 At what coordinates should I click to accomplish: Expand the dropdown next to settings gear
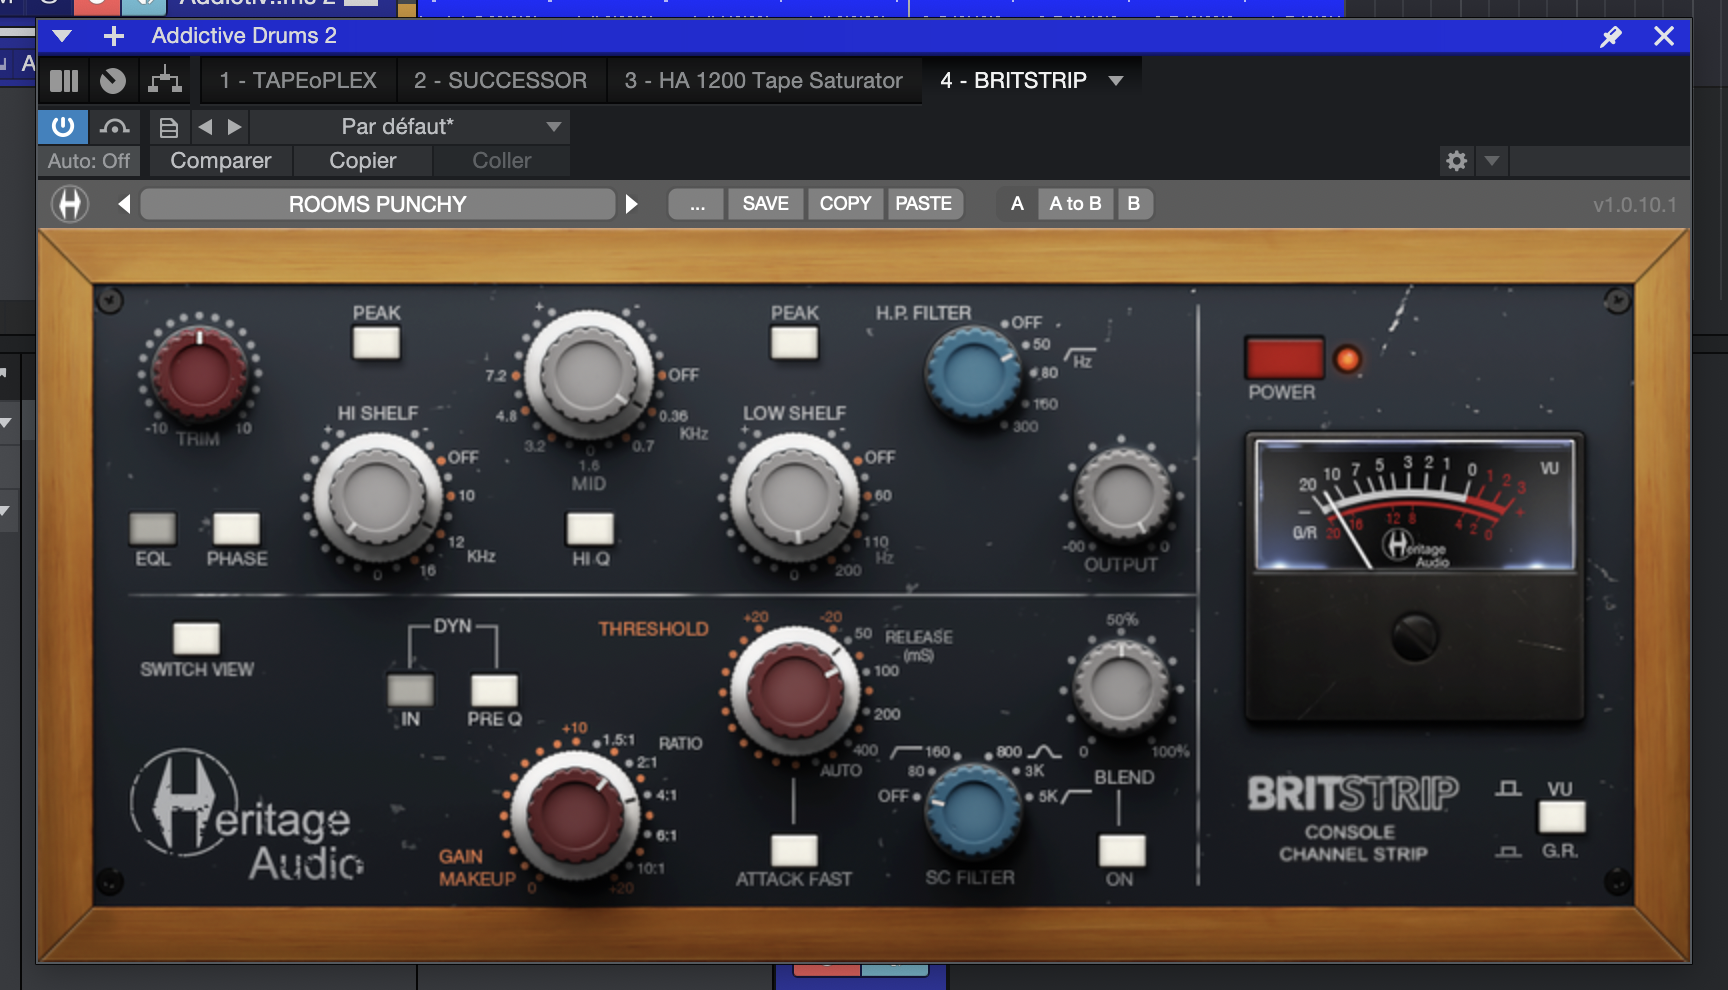click(1491, 161)
